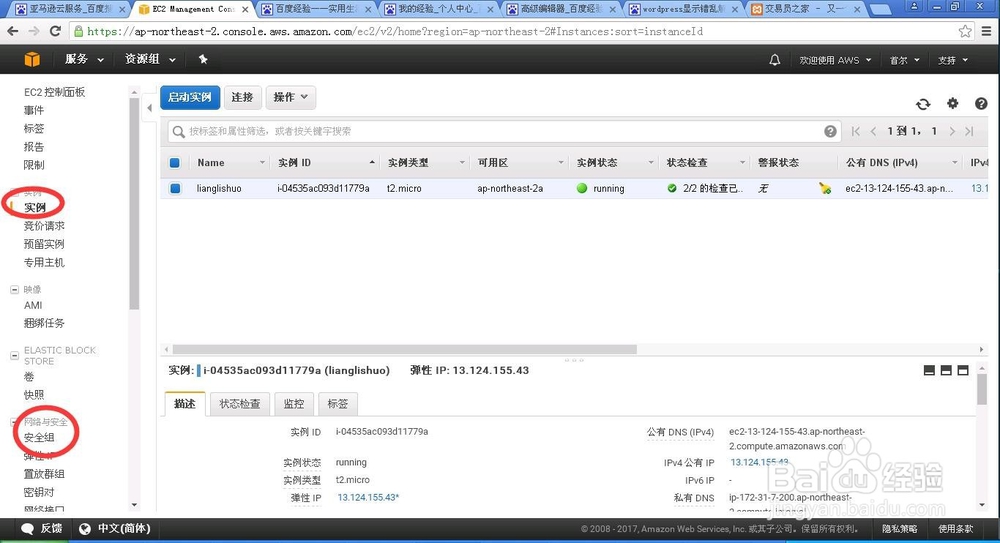This screenshot has height=543, width=1000.
Task: Reload the page with browser refresh icon
Action: click(55, 31)
